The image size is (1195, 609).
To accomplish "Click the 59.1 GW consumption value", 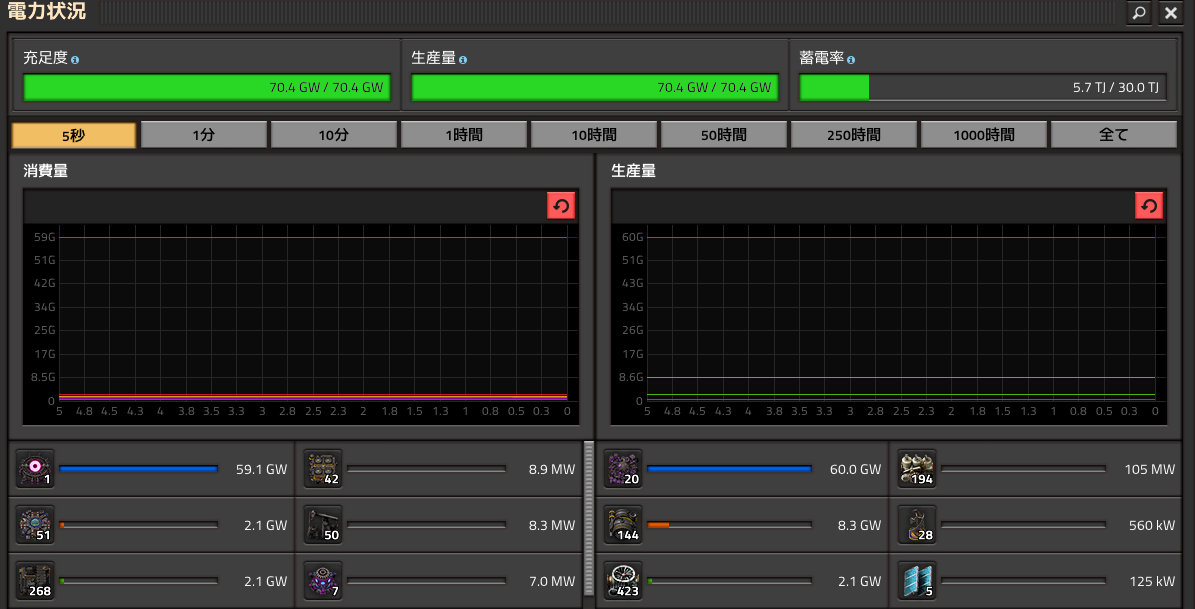I will click(x=261, y=470).
